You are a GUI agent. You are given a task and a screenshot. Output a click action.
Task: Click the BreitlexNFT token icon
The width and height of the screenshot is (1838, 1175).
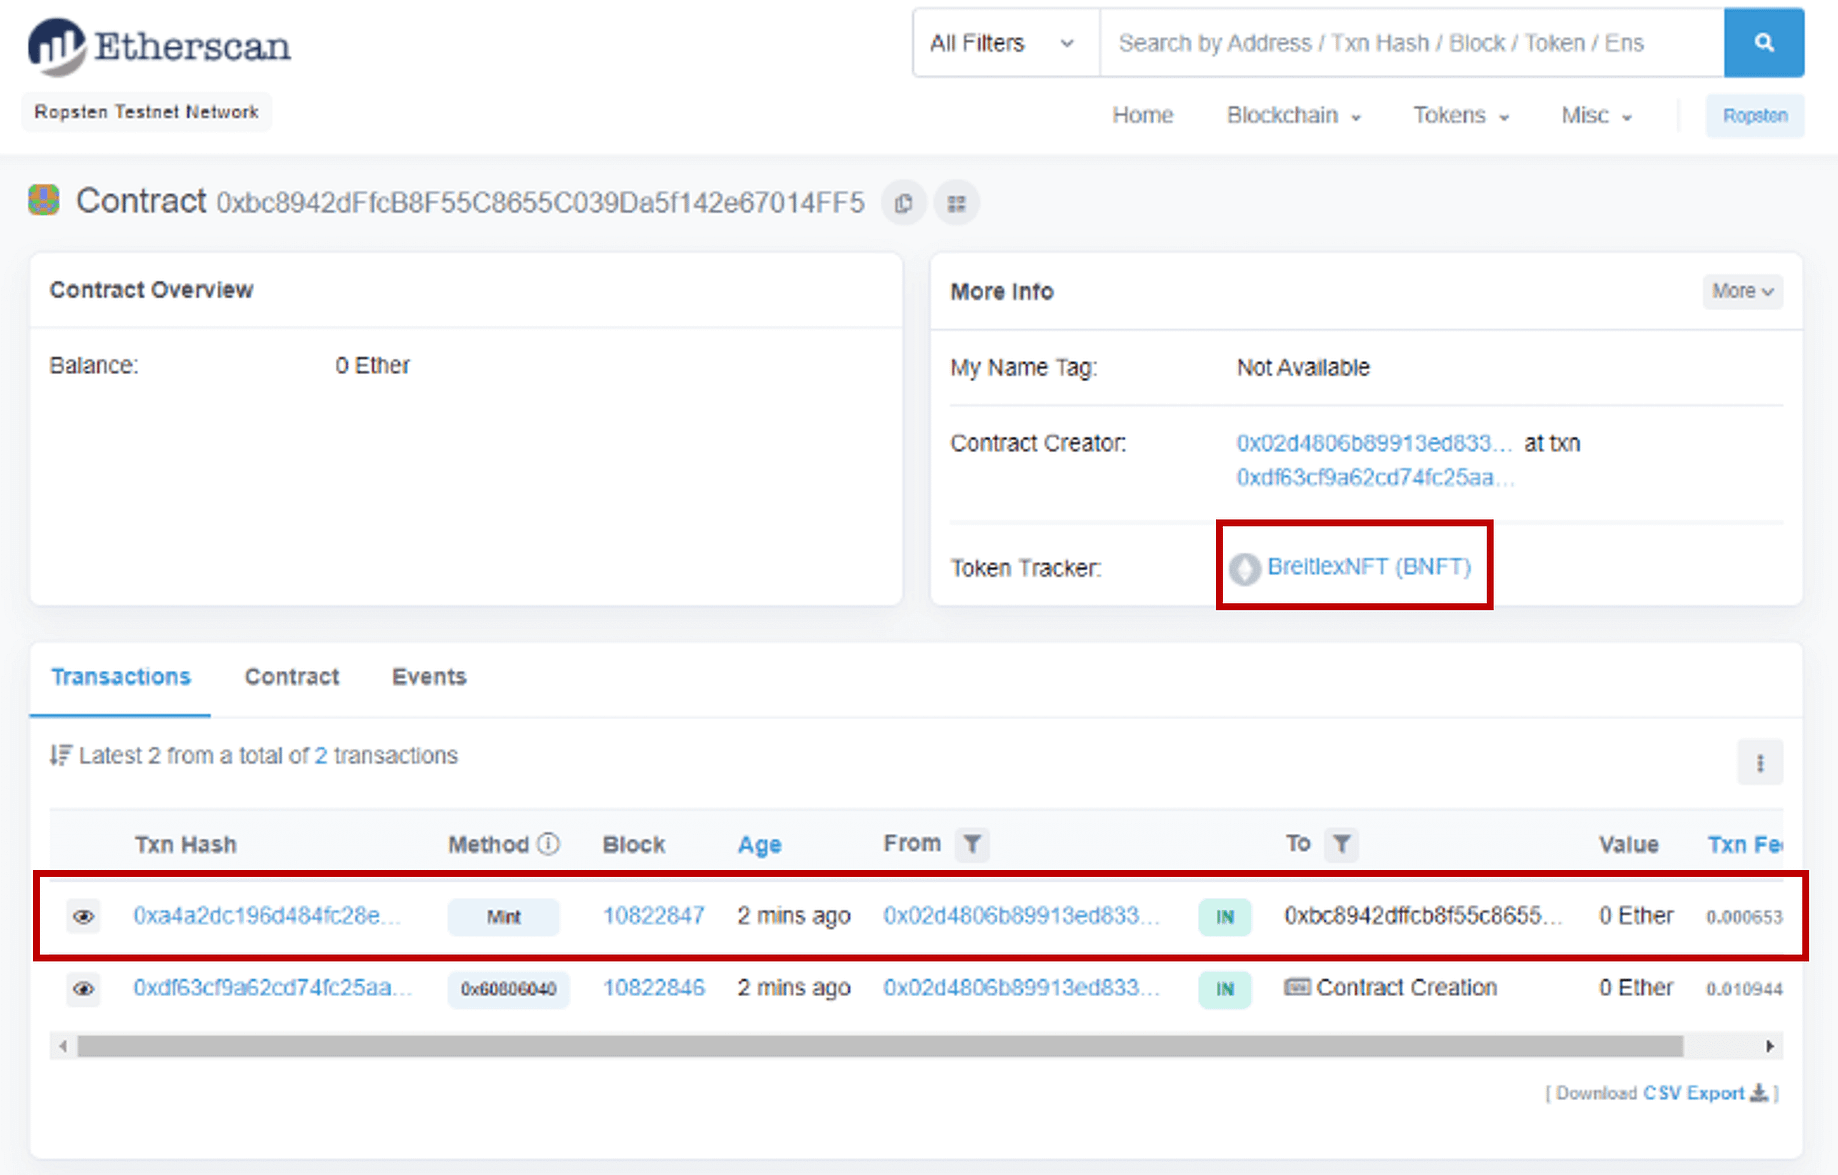tap(1245, 569)
